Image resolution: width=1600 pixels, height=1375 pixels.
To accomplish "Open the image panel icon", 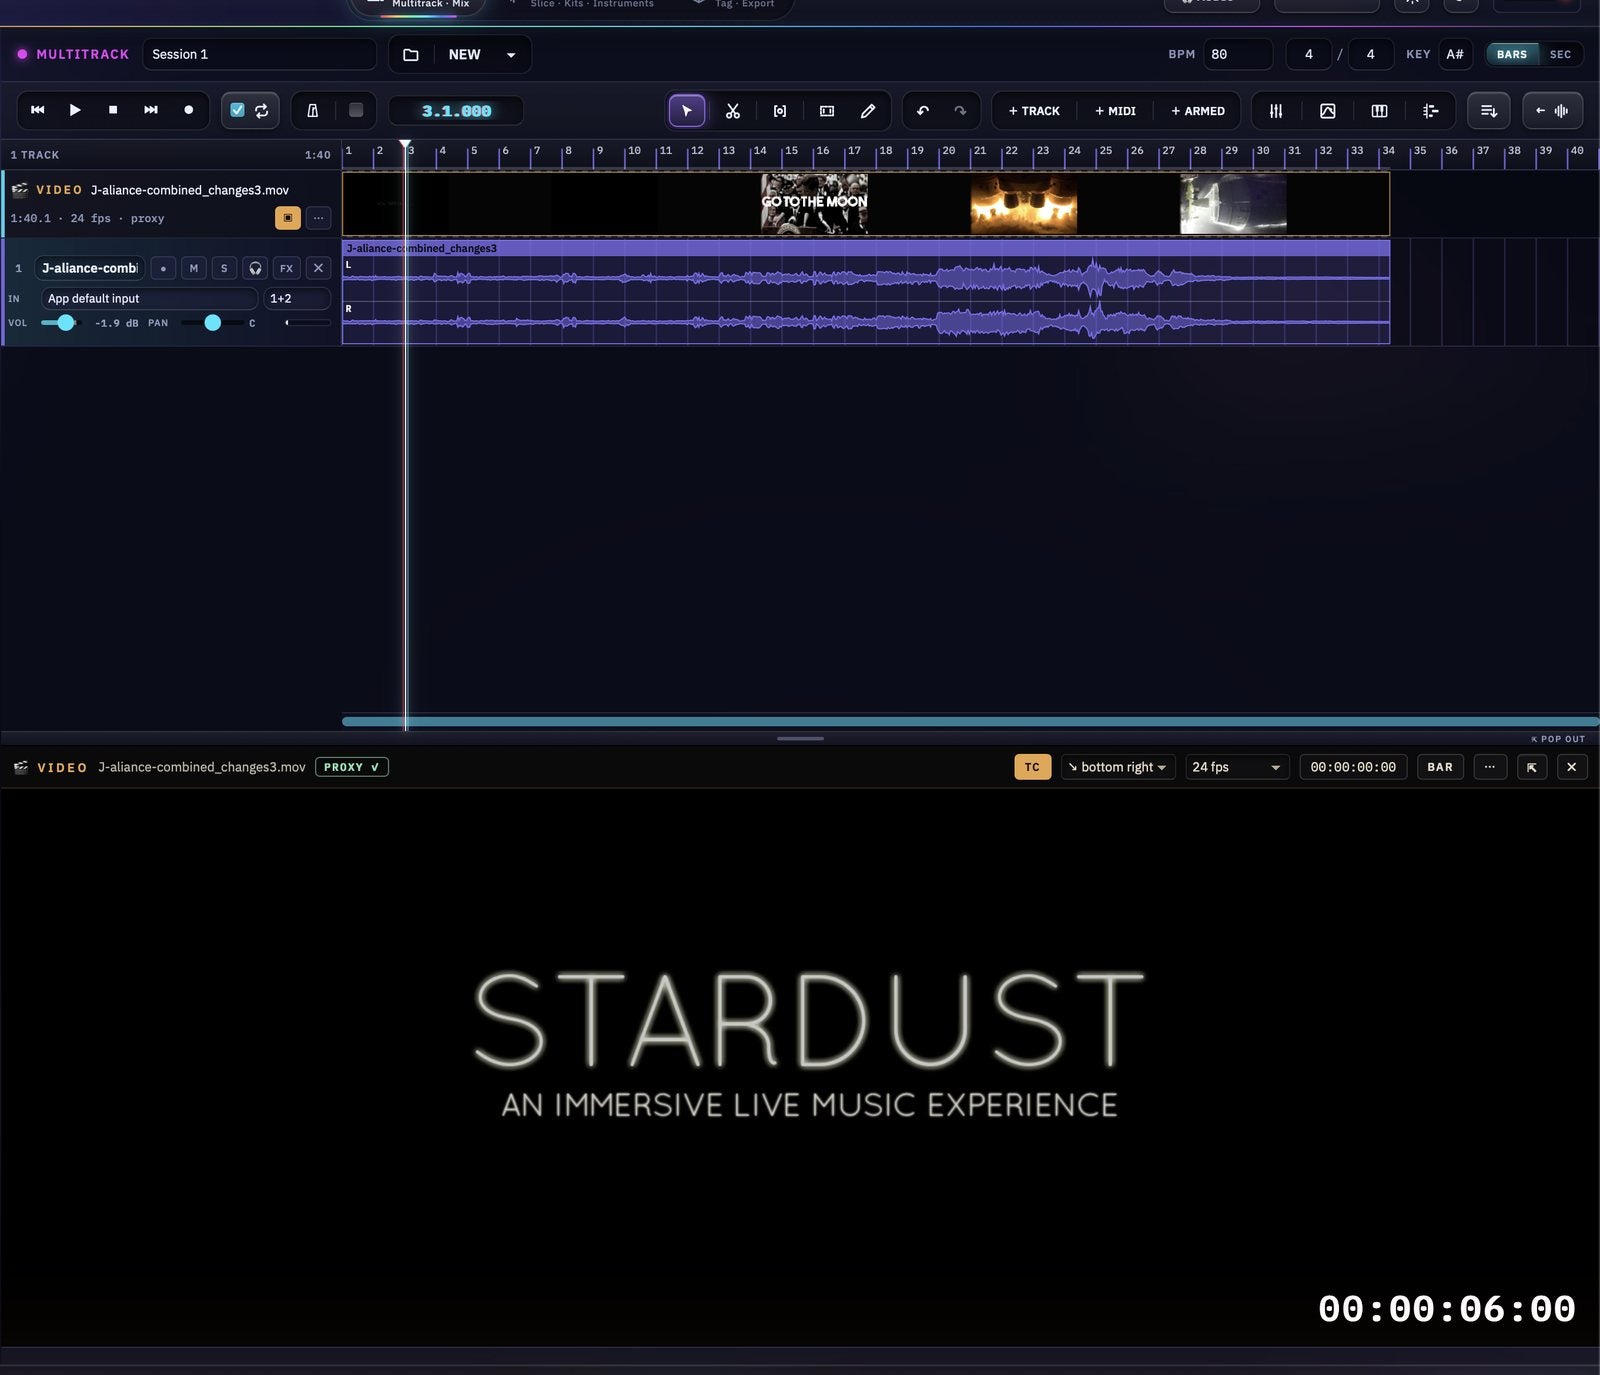I will click(1328, 111).
